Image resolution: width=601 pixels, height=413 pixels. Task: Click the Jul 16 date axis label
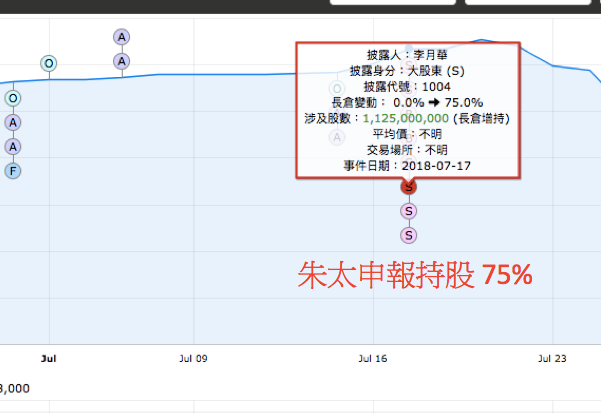pyautogui.click(x=372, y=356)
